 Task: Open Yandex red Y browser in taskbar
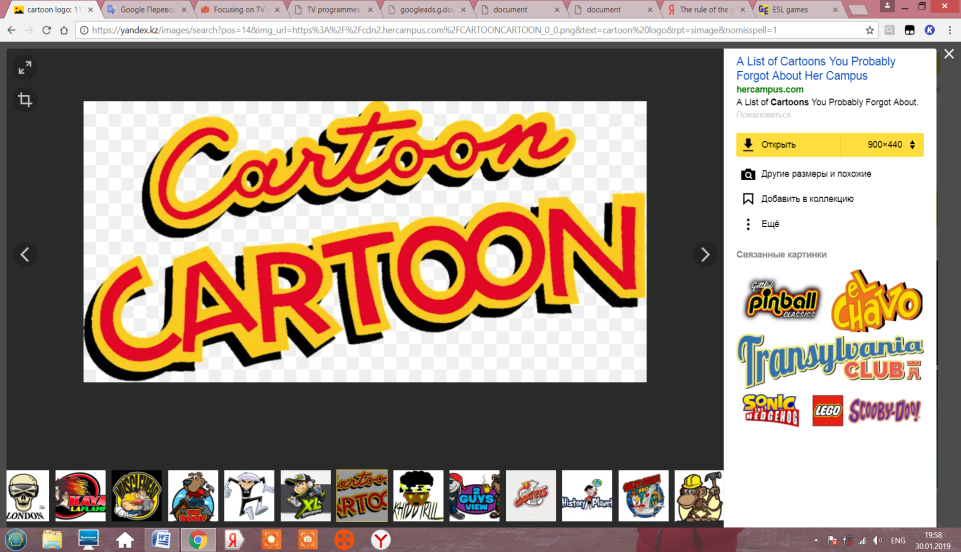click(x=381, y=540)
